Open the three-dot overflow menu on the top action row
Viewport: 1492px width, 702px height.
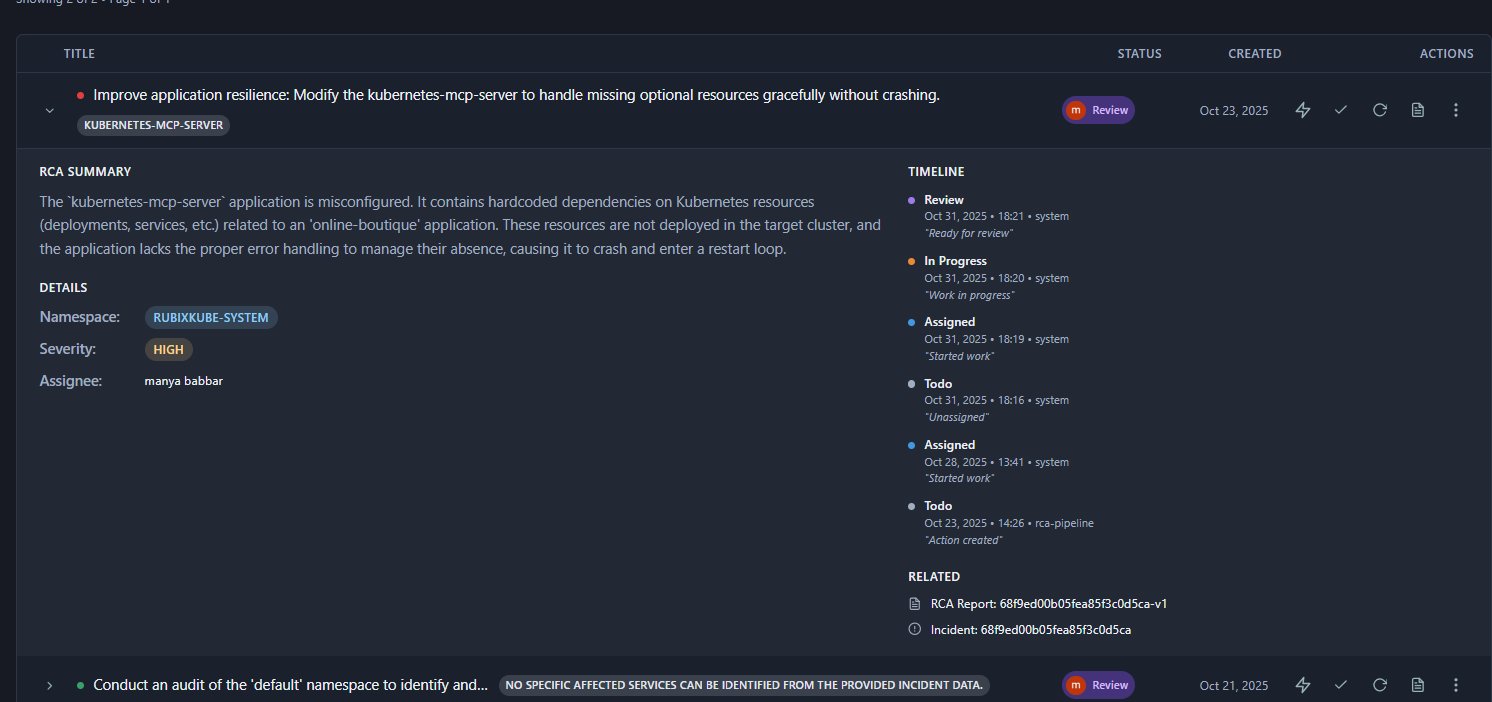tap(1455, 110)
